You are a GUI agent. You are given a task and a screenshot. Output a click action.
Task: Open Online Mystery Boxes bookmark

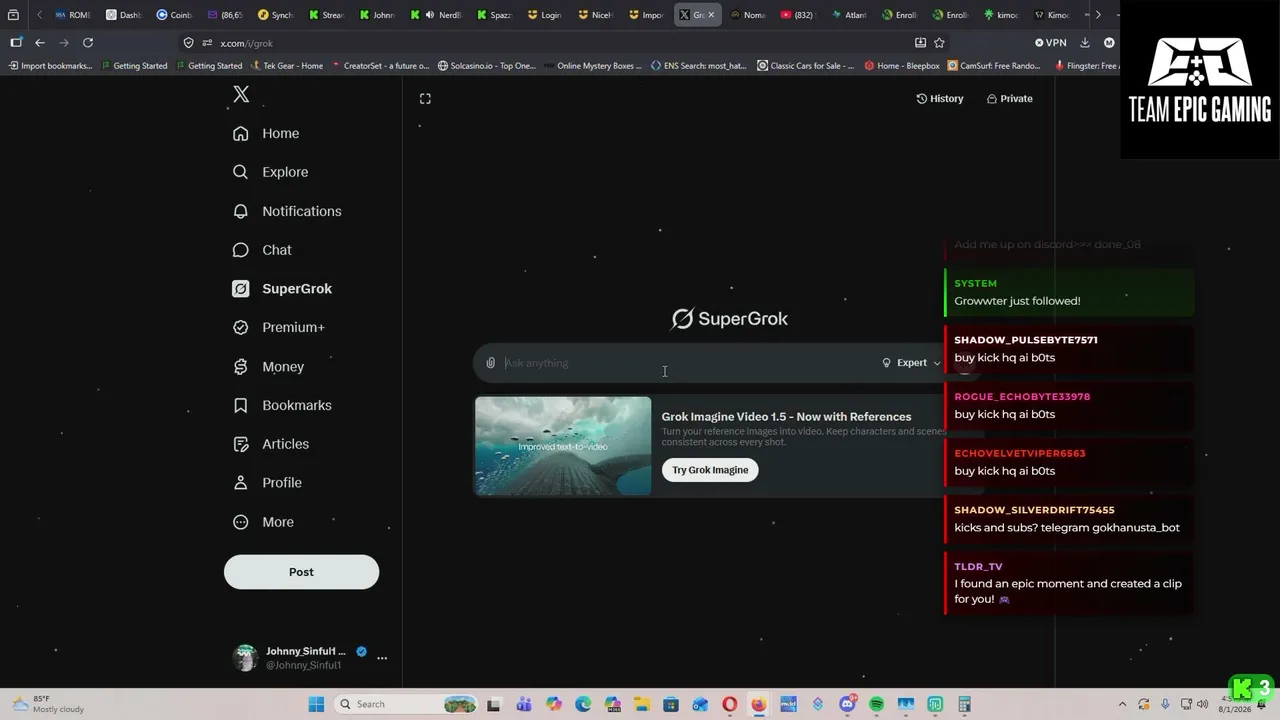point(593,66)
